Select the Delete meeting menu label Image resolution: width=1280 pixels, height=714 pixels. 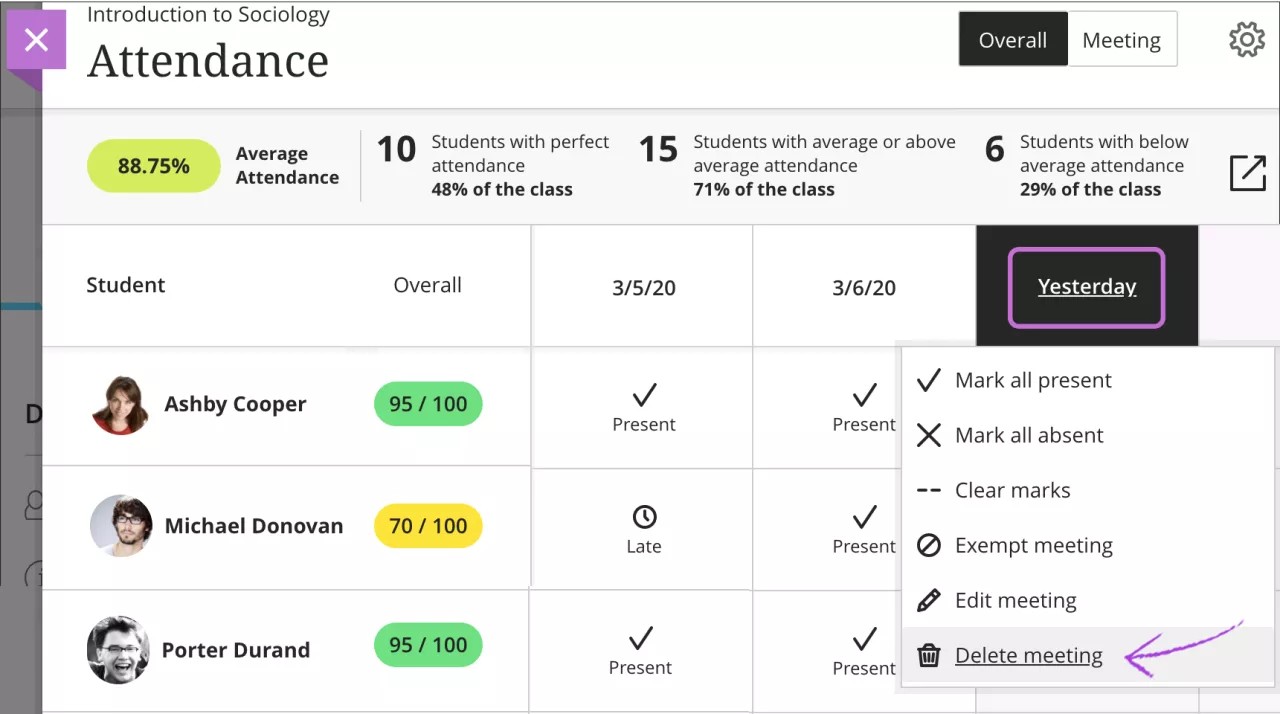point(1028,656)
